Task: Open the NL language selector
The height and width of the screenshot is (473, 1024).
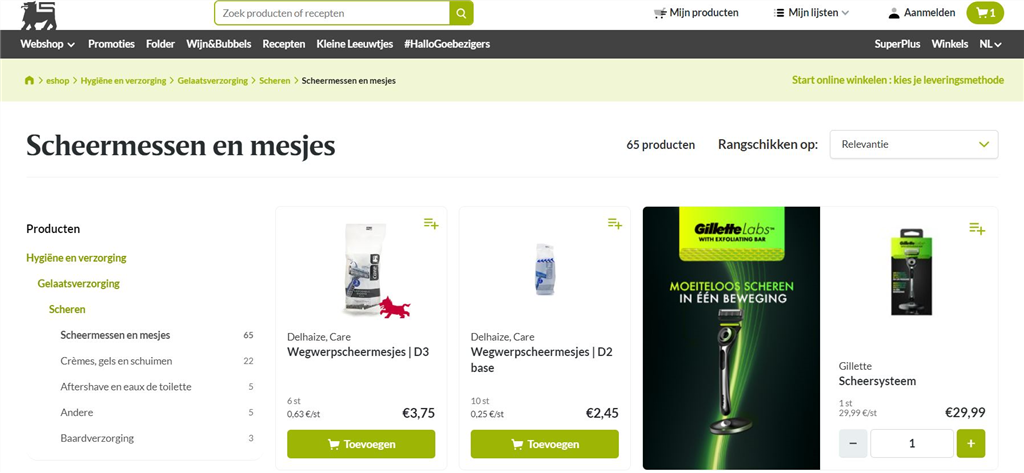Action: click(990, 44)
